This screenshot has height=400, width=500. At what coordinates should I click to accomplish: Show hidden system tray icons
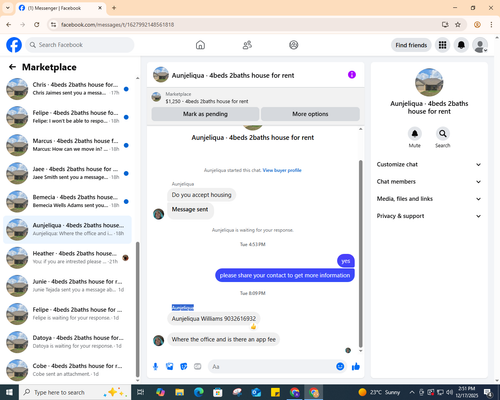tap(412, 392)
